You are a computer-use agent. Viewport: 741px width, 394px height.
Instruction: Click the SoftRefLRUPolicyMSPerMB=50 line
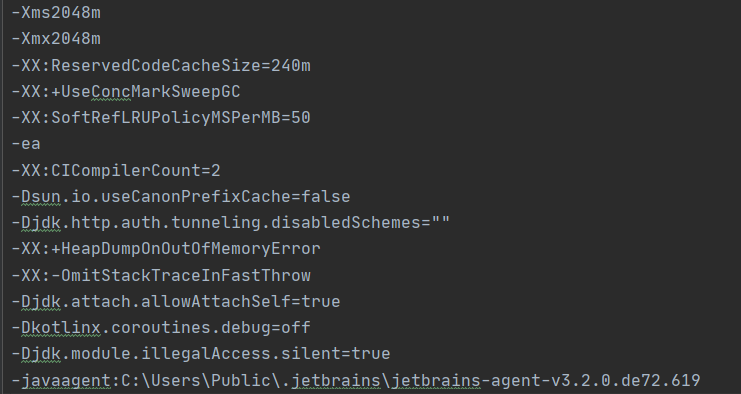(x=161, y=118)
